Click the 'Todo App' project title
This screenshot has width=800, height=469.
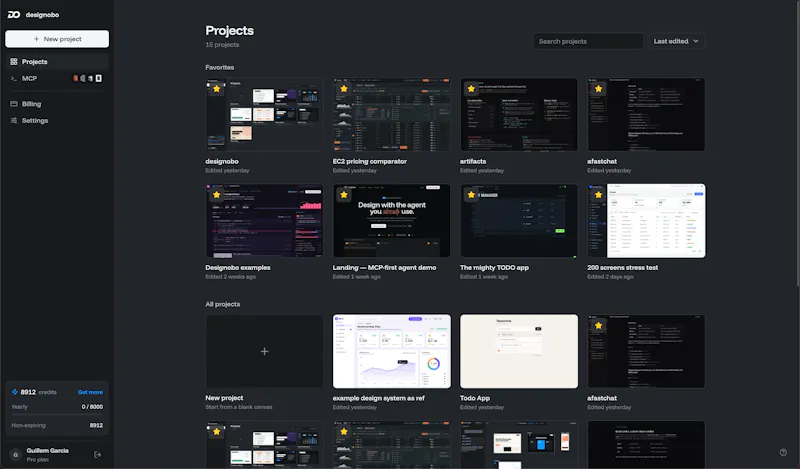coord(475,398)
